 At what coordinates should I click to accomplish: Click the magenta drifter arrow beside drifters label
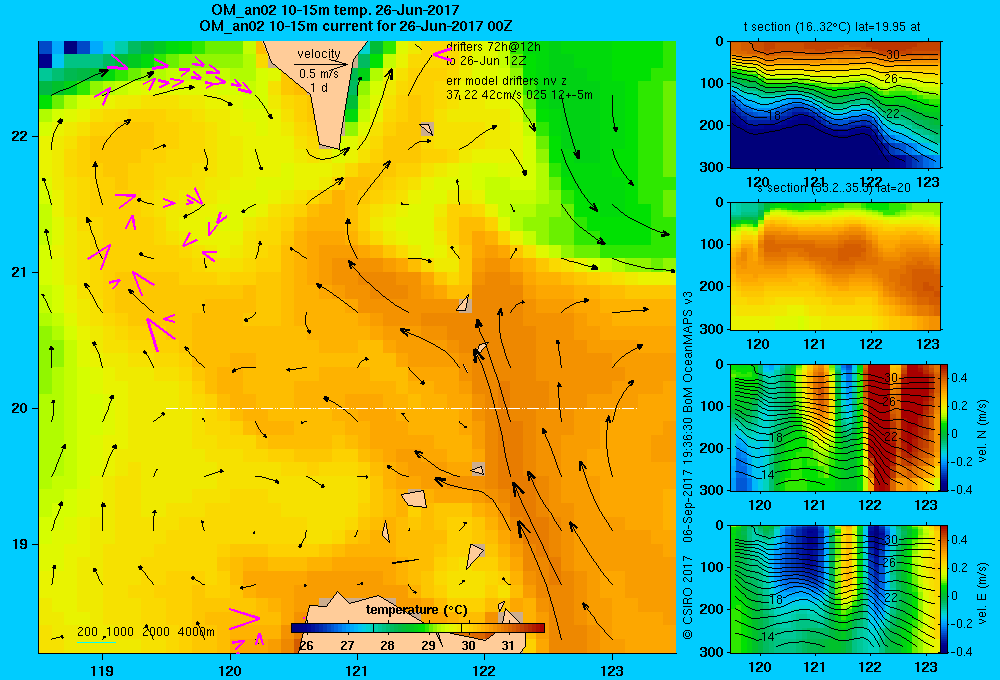pyautogui.click(x=441, y=55)
